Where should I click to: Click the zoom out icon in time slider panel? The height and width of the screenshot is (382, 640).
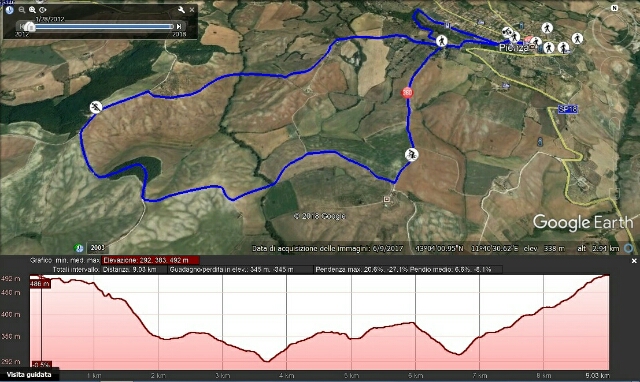click(x=22, y=9)
